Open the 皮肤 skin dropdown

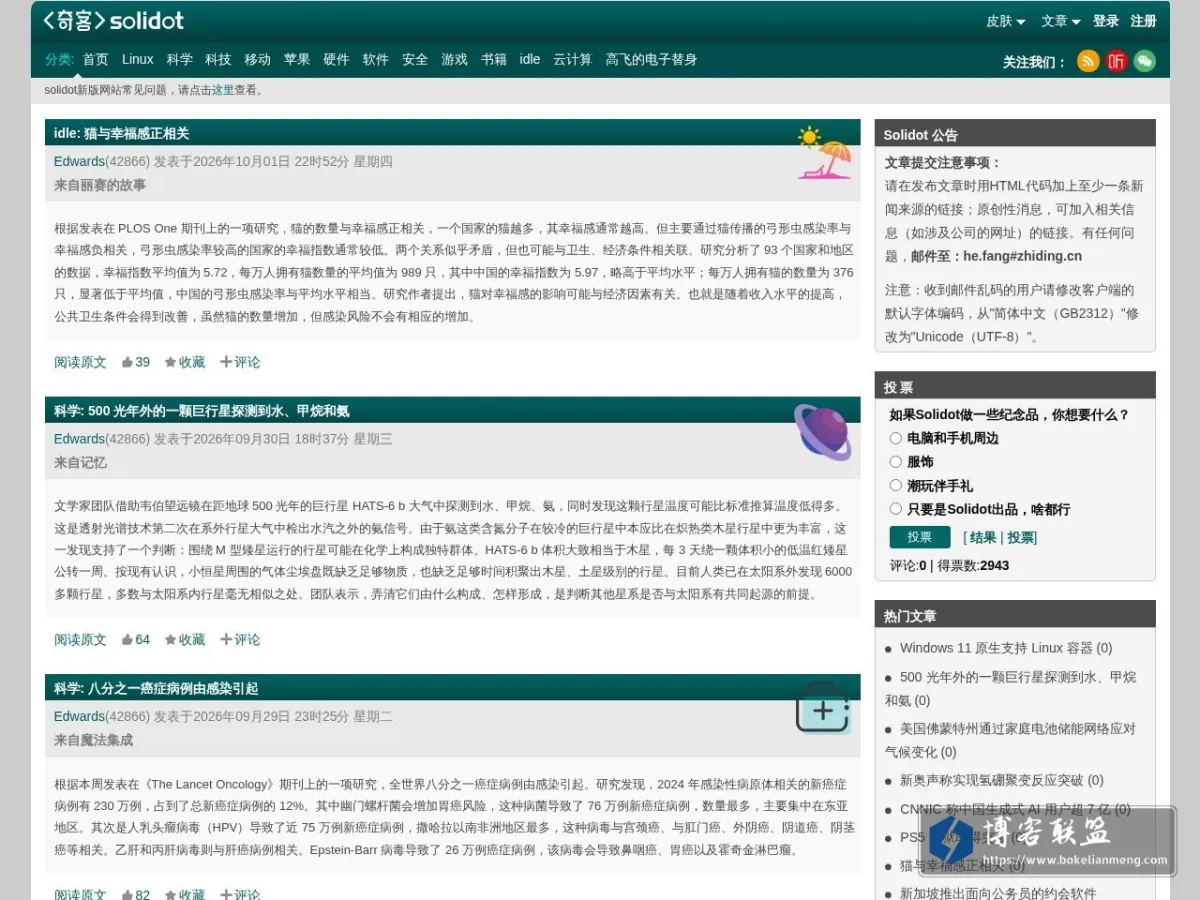(x=1006, y=21)
